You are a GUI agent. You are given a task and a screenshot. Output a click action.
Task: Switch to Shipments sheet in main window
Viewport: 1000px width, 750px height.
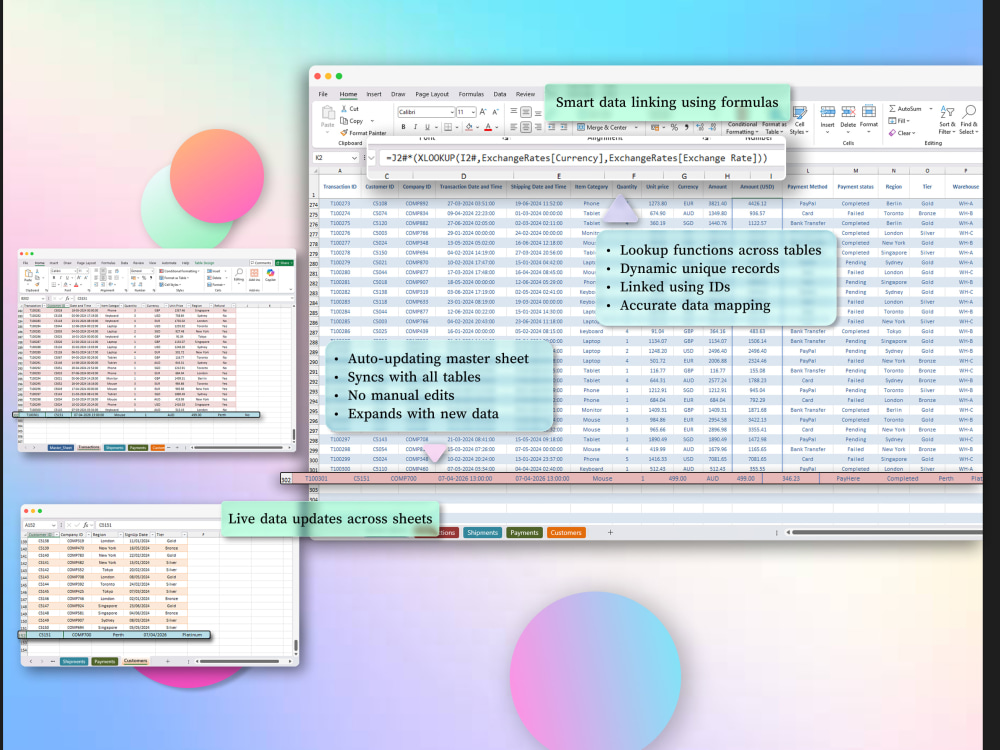482,533
